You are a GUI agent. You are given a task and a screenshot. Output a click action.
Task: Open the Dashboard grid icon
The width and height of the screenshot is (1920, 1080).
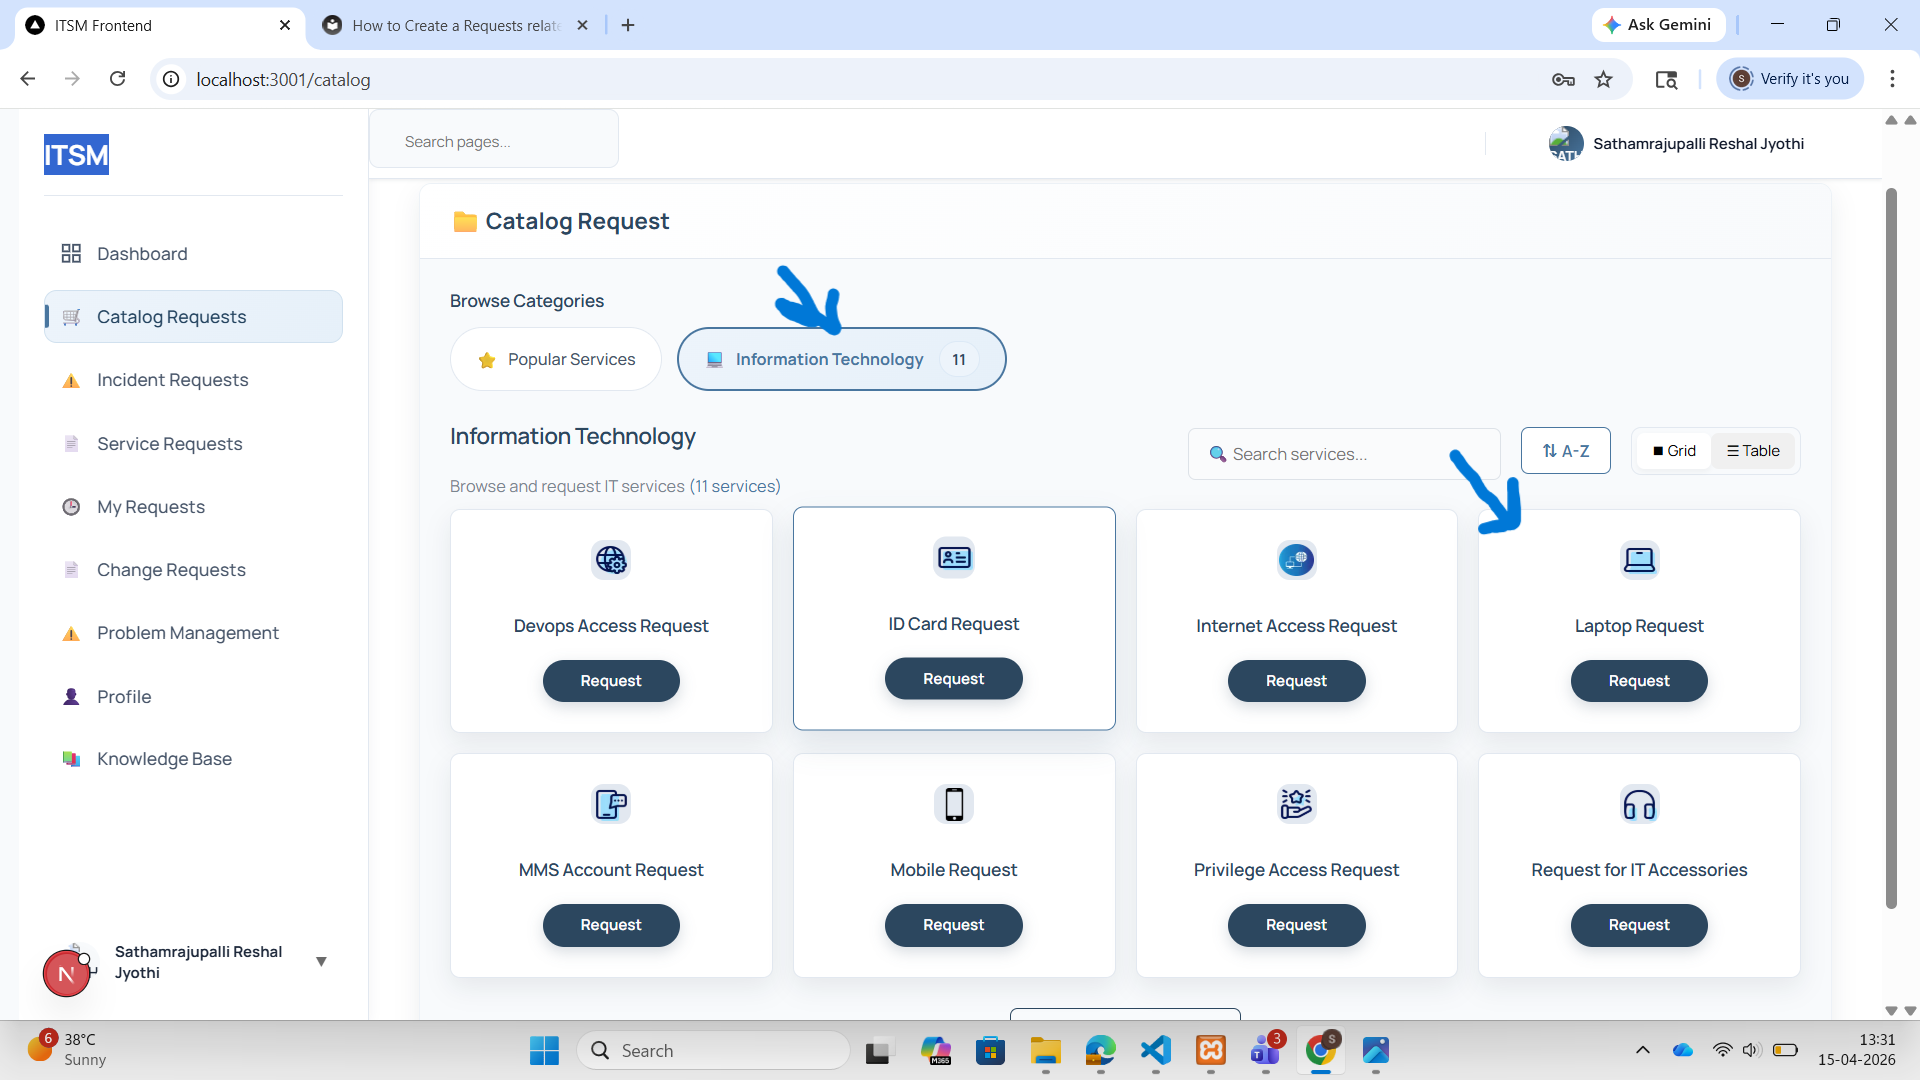click(x=71, y=254)
